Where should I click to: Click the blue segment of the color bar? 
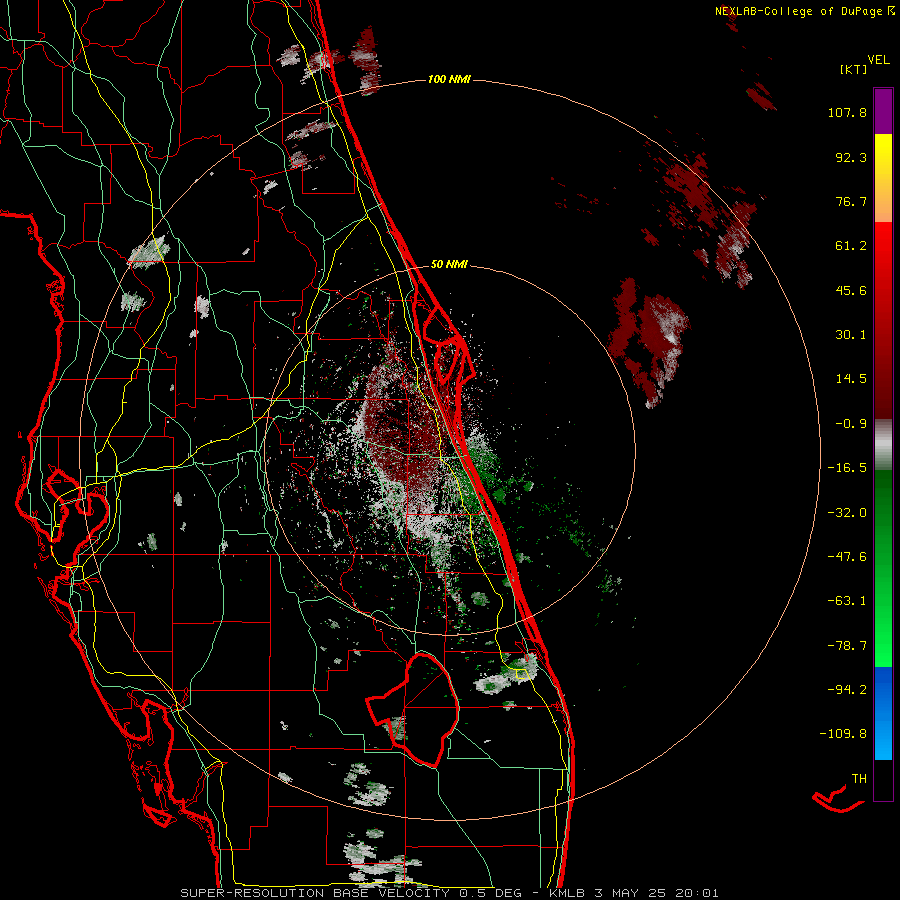[883, 713]
